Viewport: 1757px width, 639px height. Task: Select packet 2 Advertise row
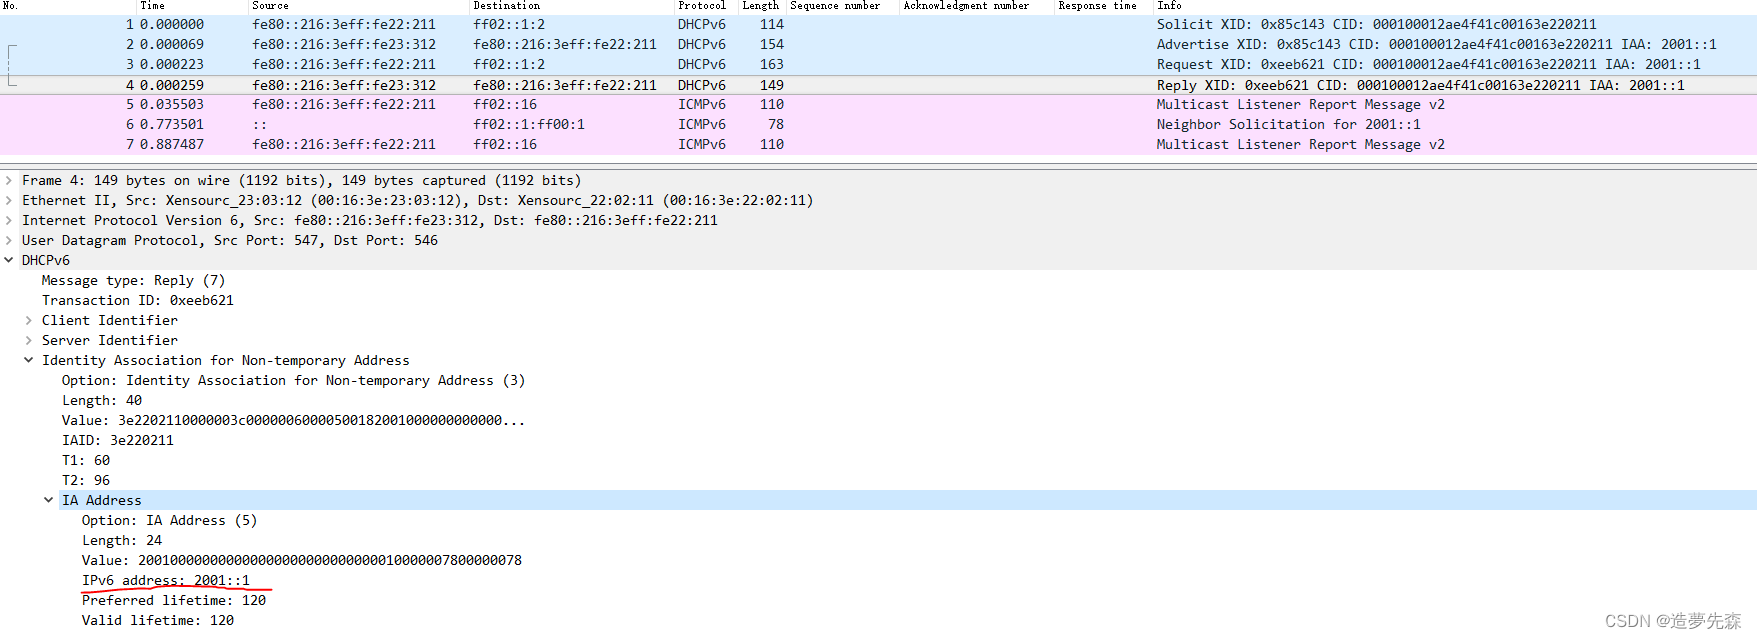pos(878,44)
